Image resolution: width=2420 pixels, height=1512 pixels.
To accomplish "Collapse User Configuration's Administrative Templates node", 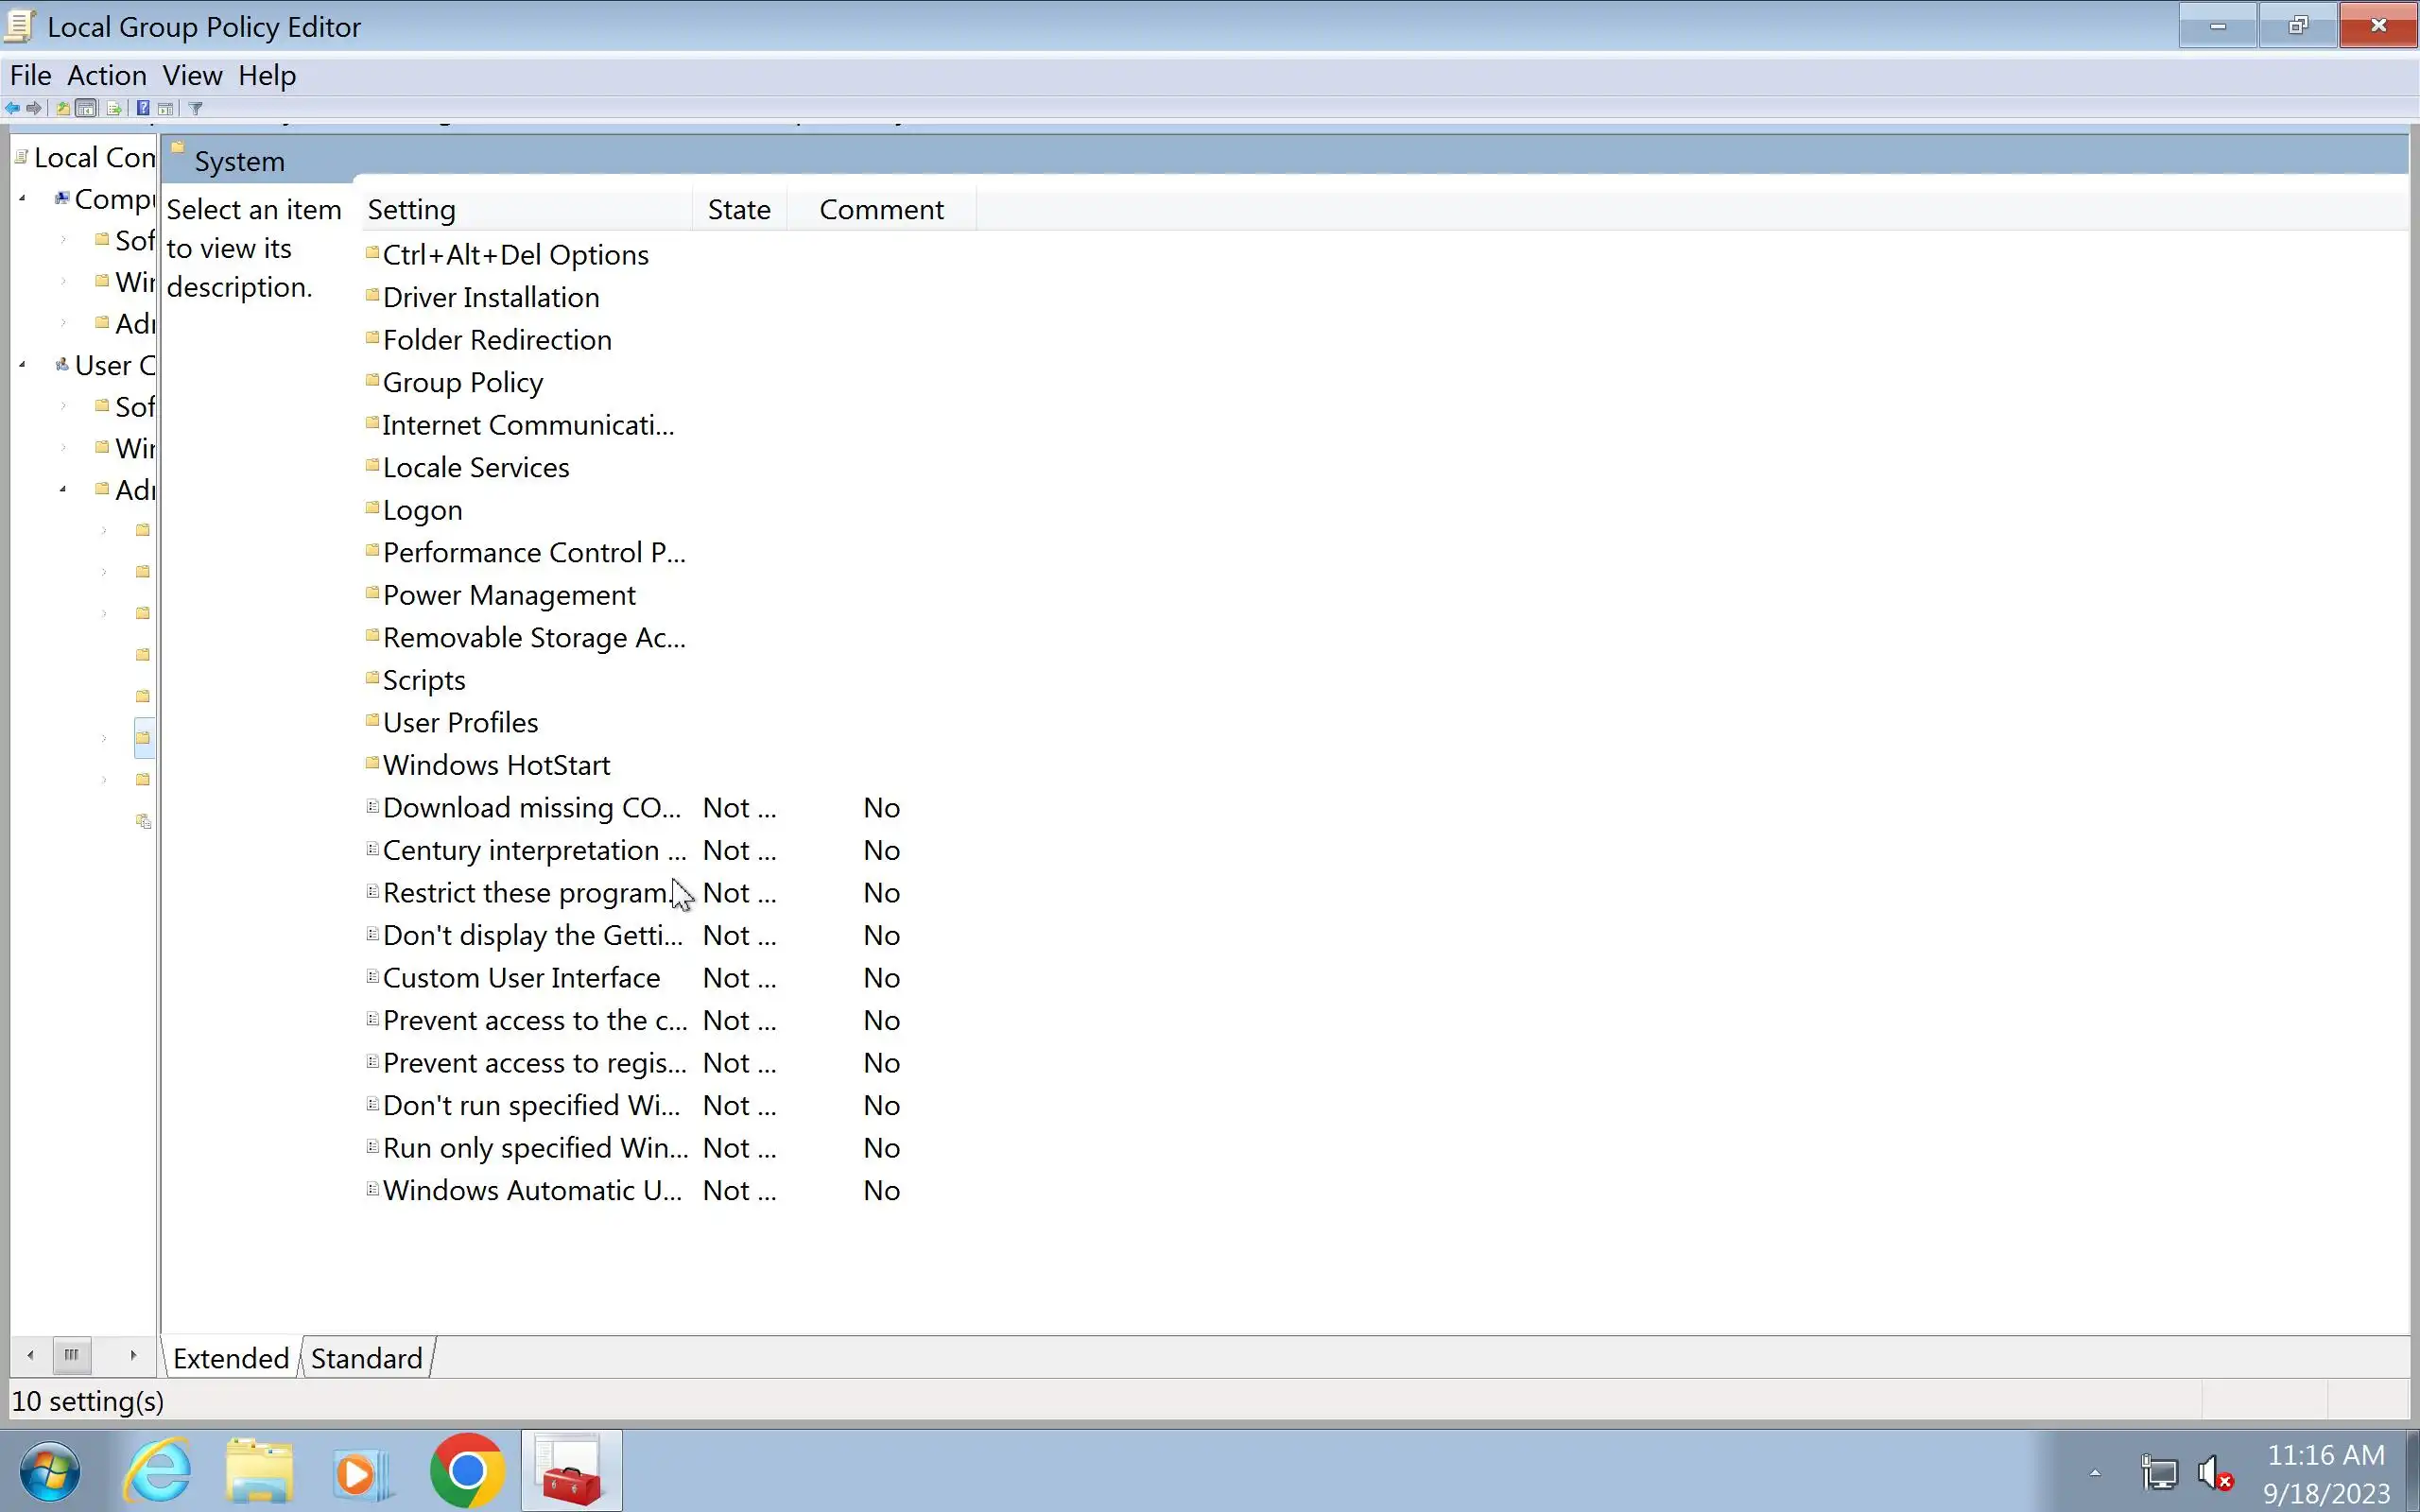I will (63, 490).
